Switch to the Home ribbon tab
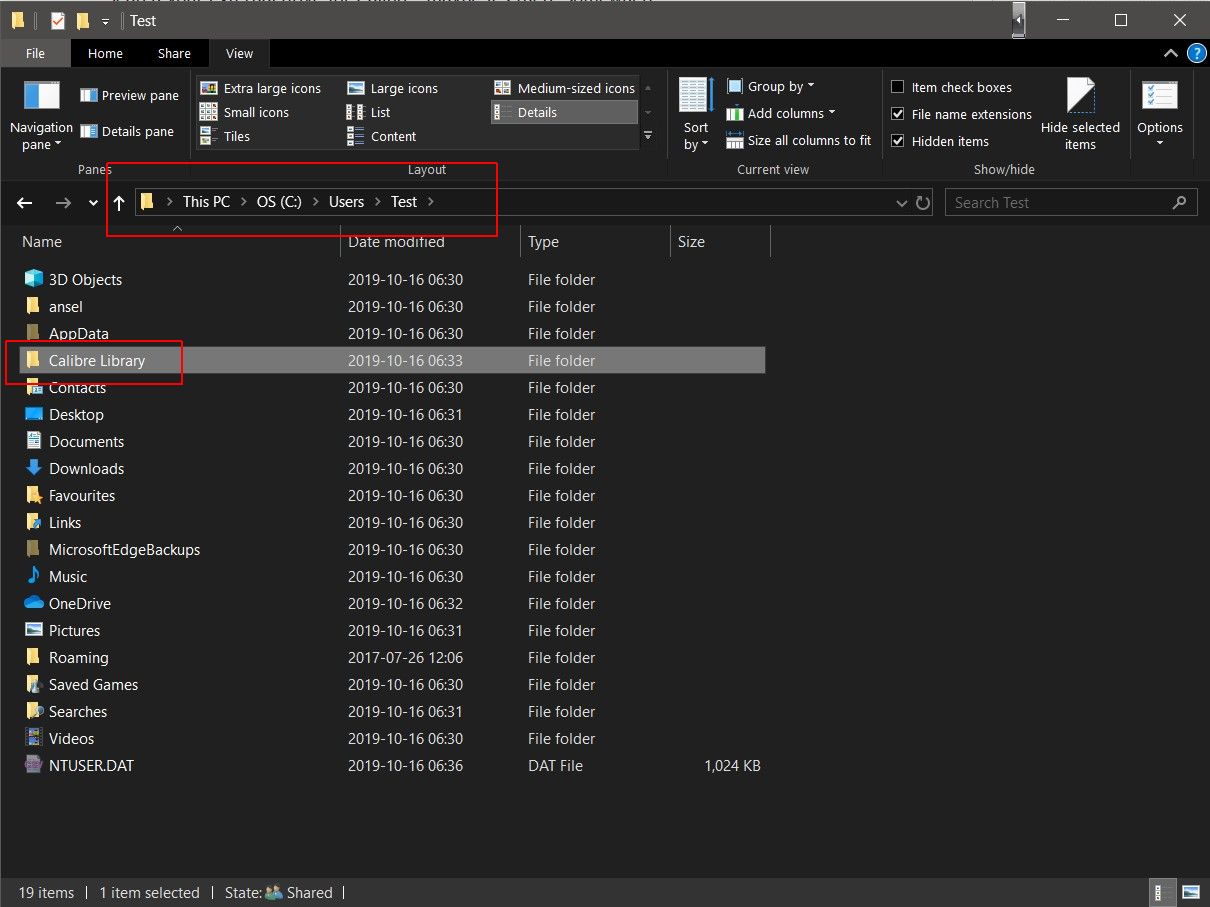Screen dimensions: 1210x907 coord(105,53)
